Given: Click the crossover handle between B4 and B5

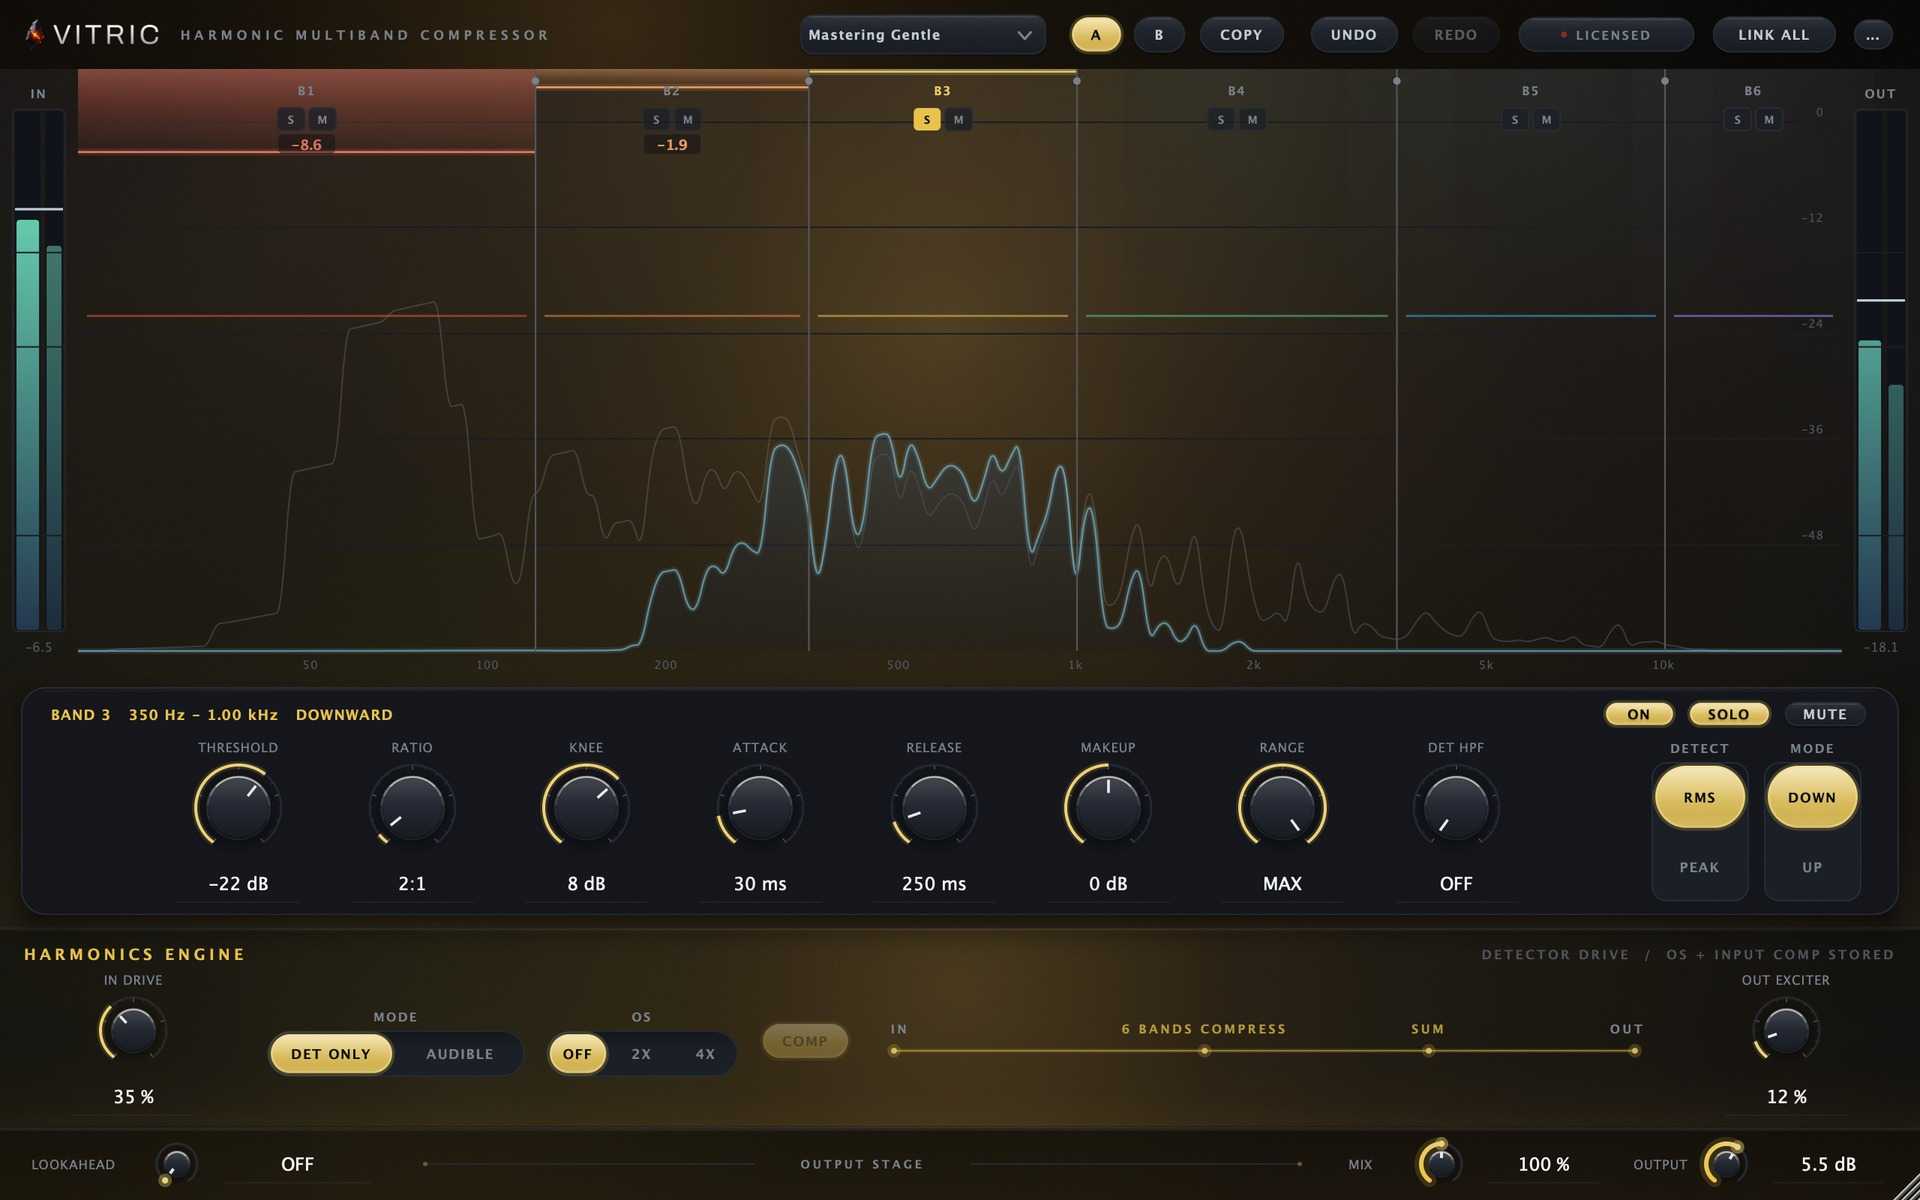Looking at the screenshot, I should pyautogui.click(x=1397, y=81).
